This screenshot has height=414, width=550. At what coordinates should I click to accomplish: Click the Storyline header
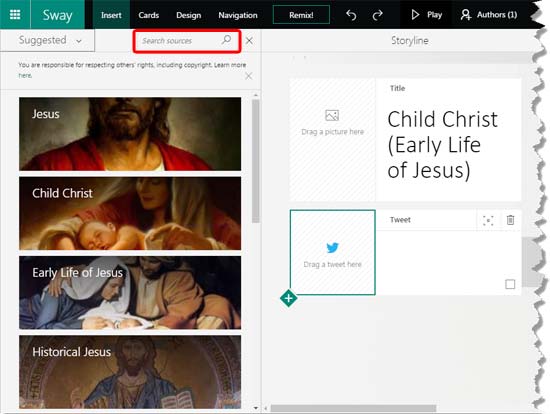[410, 41]
